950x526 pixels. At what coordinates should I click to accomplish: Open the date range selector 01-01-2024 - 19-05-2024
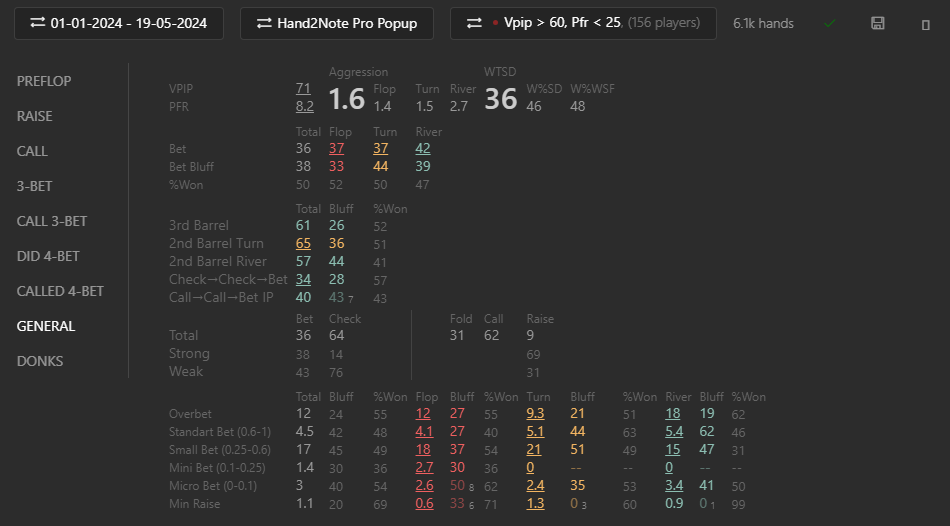119,23
